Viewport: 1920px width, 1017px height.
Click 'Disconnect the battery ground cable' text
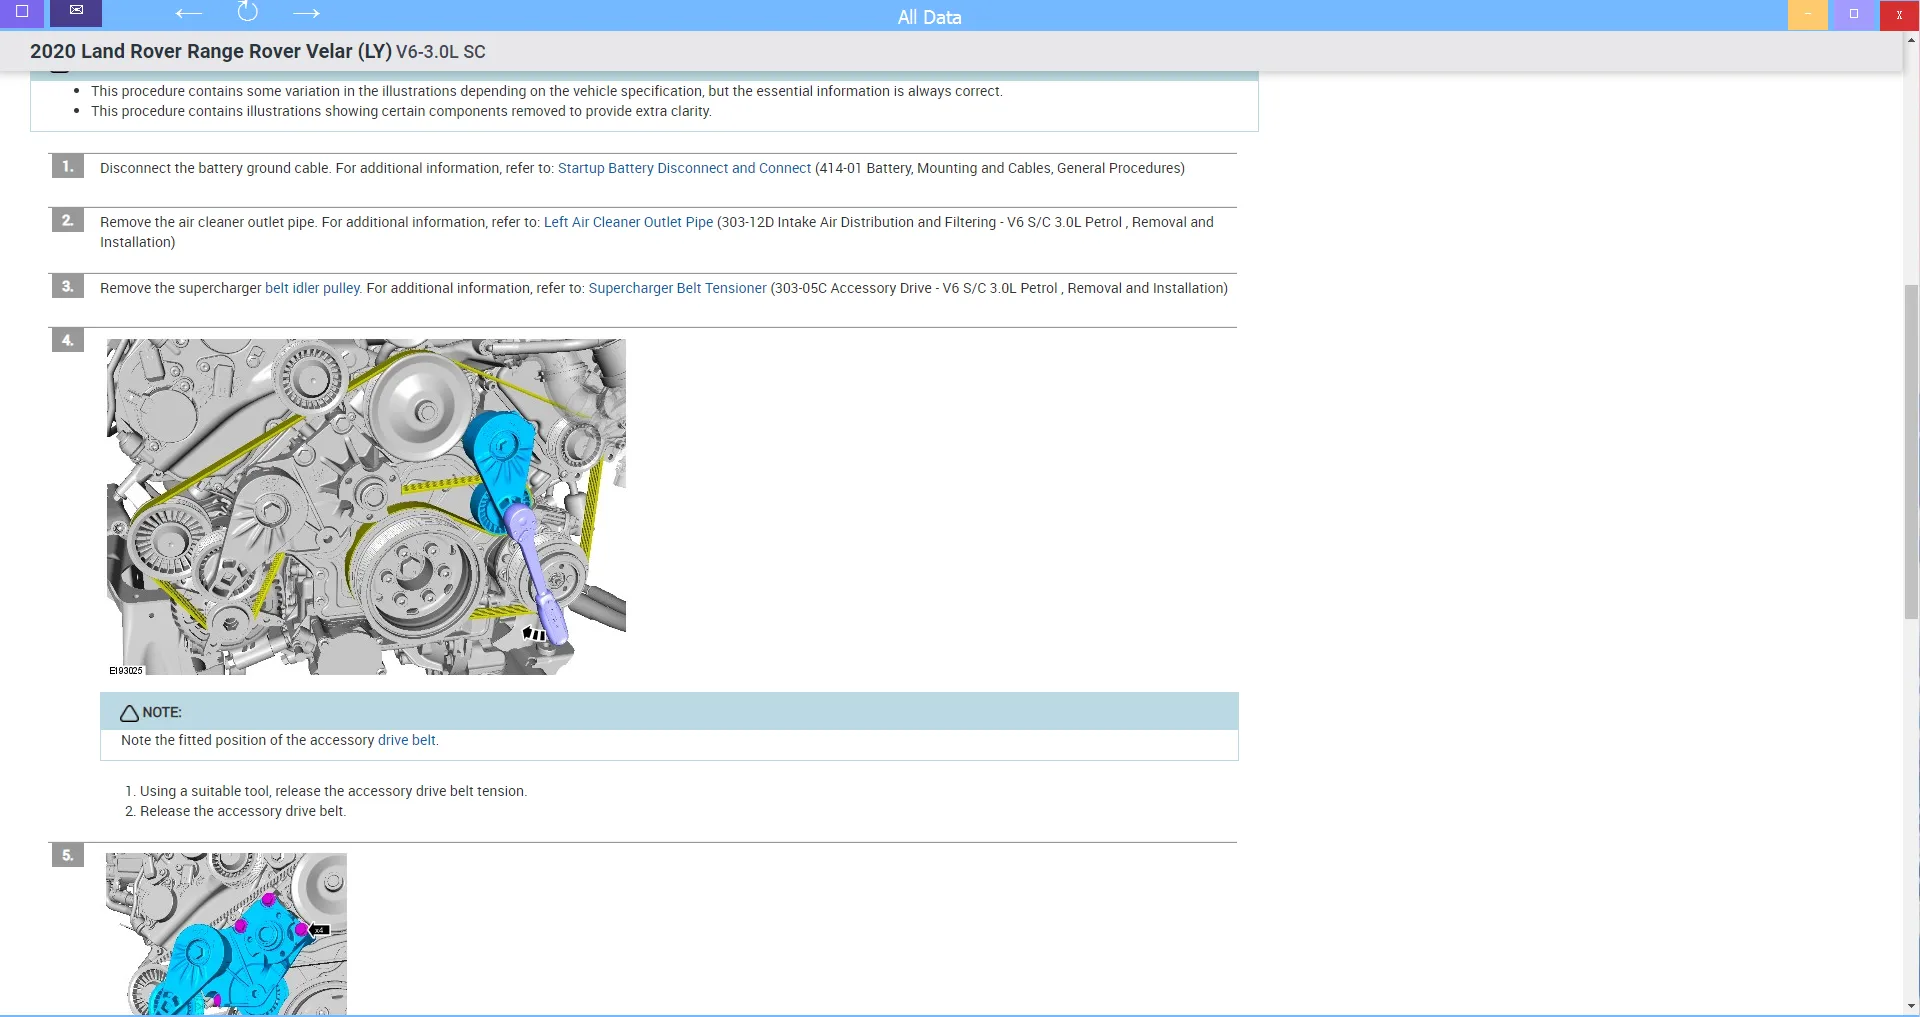[215, 168]
